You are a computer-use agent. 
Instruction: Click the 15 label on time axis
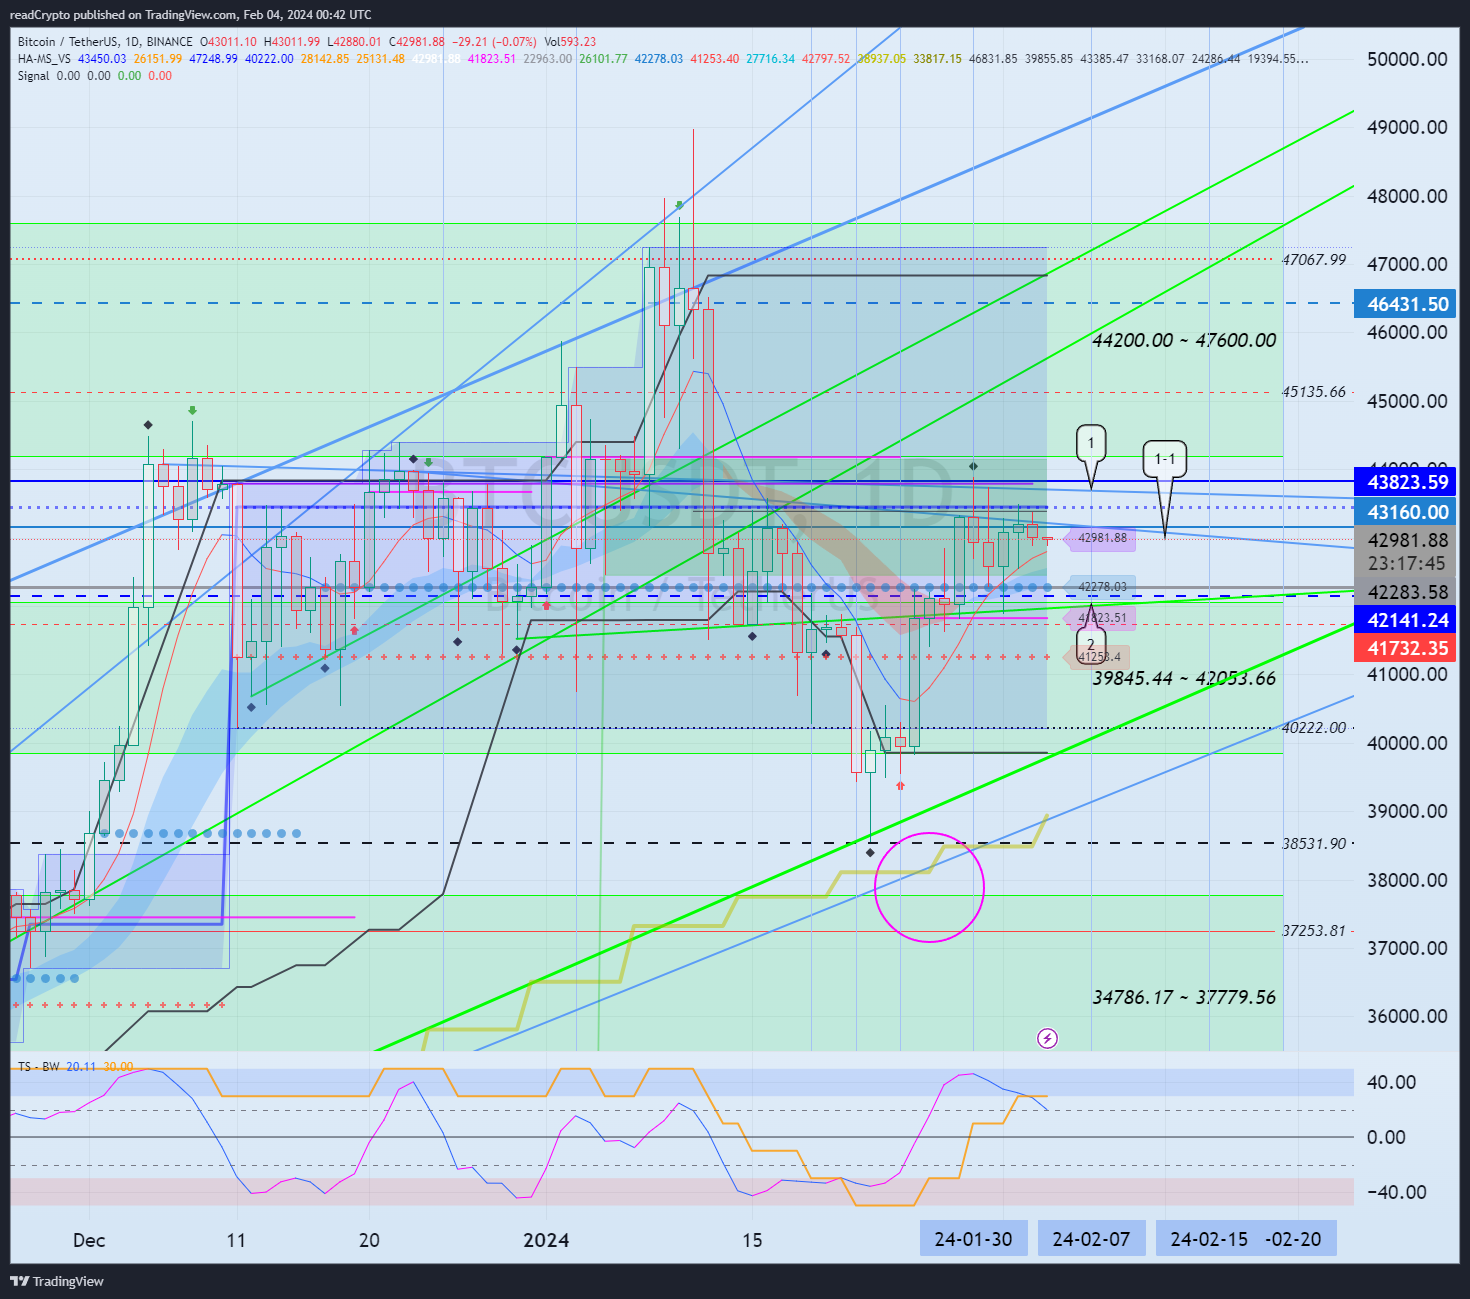click(752, 1240)
